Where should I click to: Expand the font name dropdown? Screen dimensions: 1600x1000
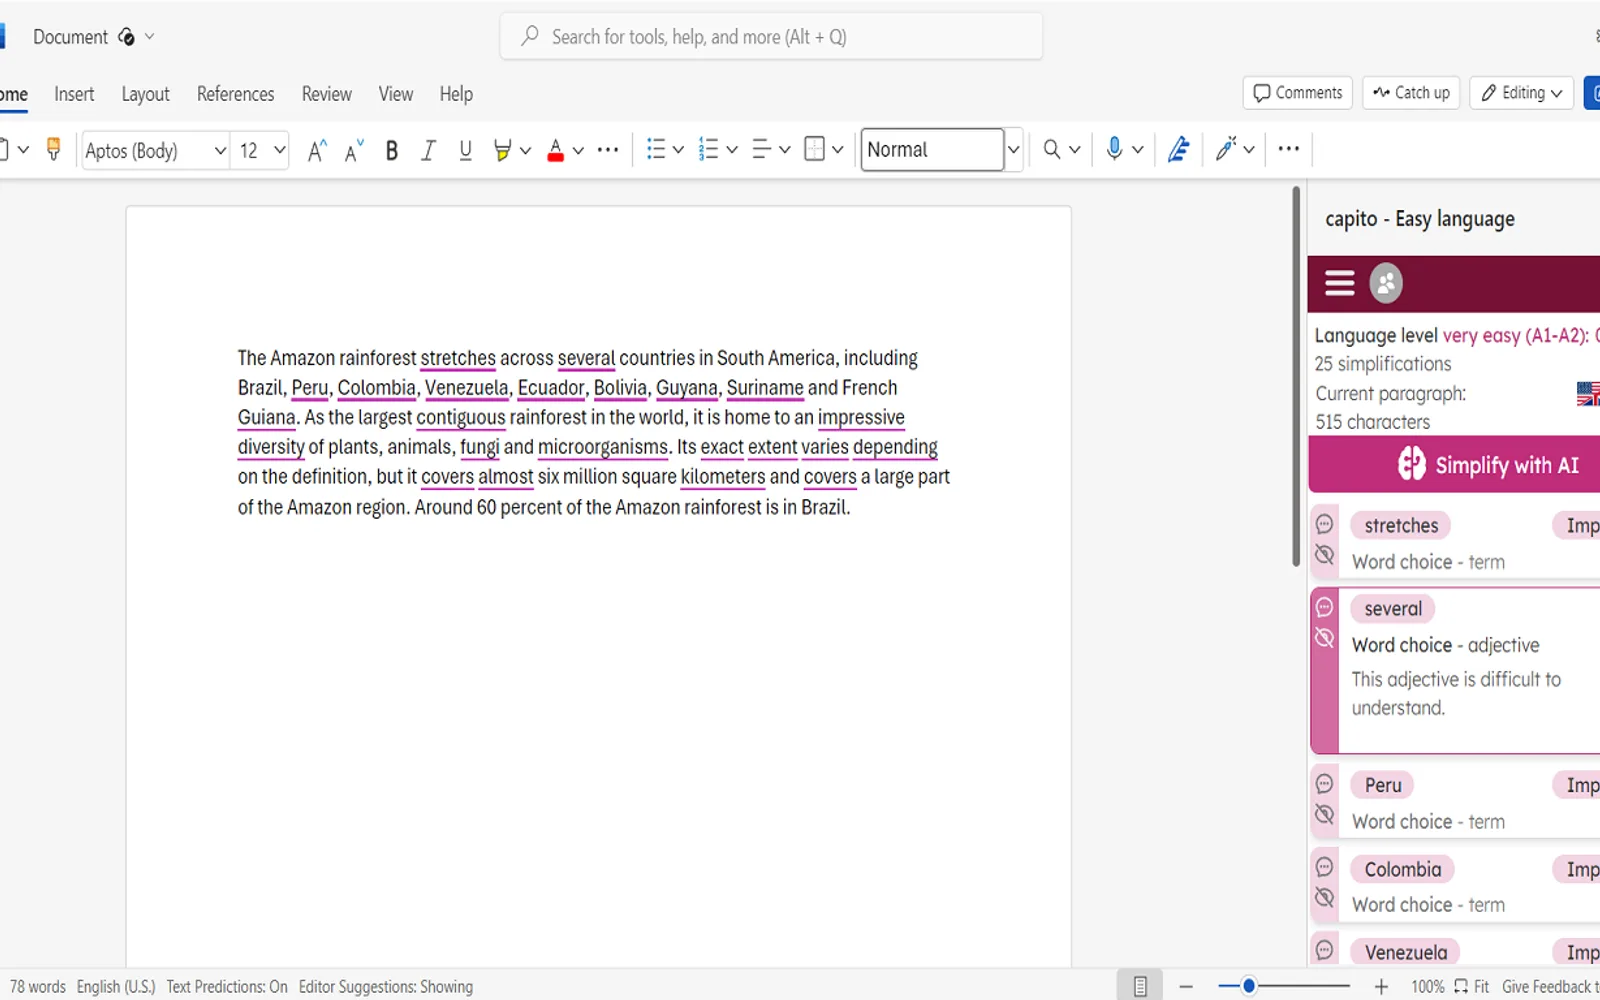point(220,151)
